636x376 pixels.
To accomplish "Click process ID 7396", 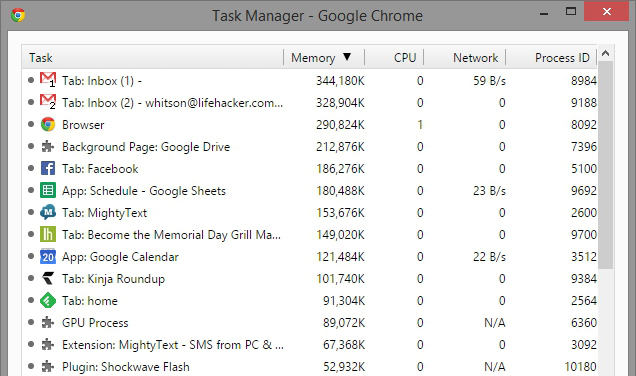I will click(x=584, y=146).
